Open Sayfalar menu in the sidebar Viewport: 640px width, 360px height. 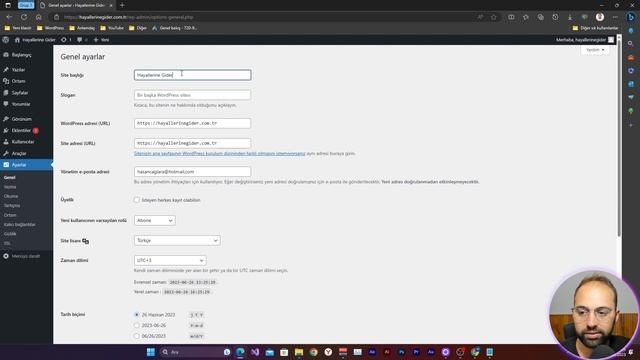27,93
